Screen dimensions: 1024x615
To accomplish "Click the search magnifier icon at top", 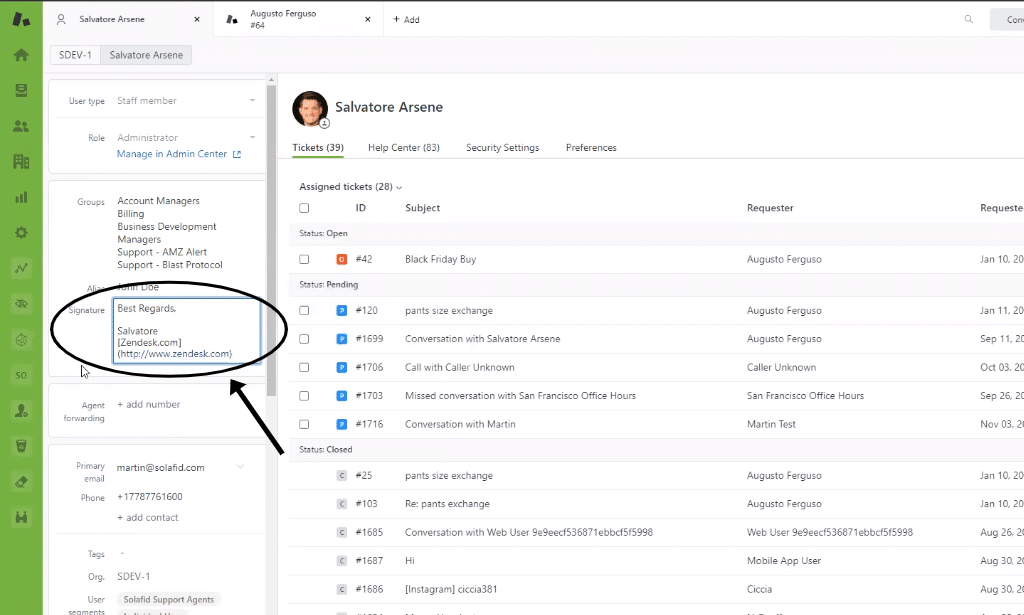I will (x=968, y=20).
